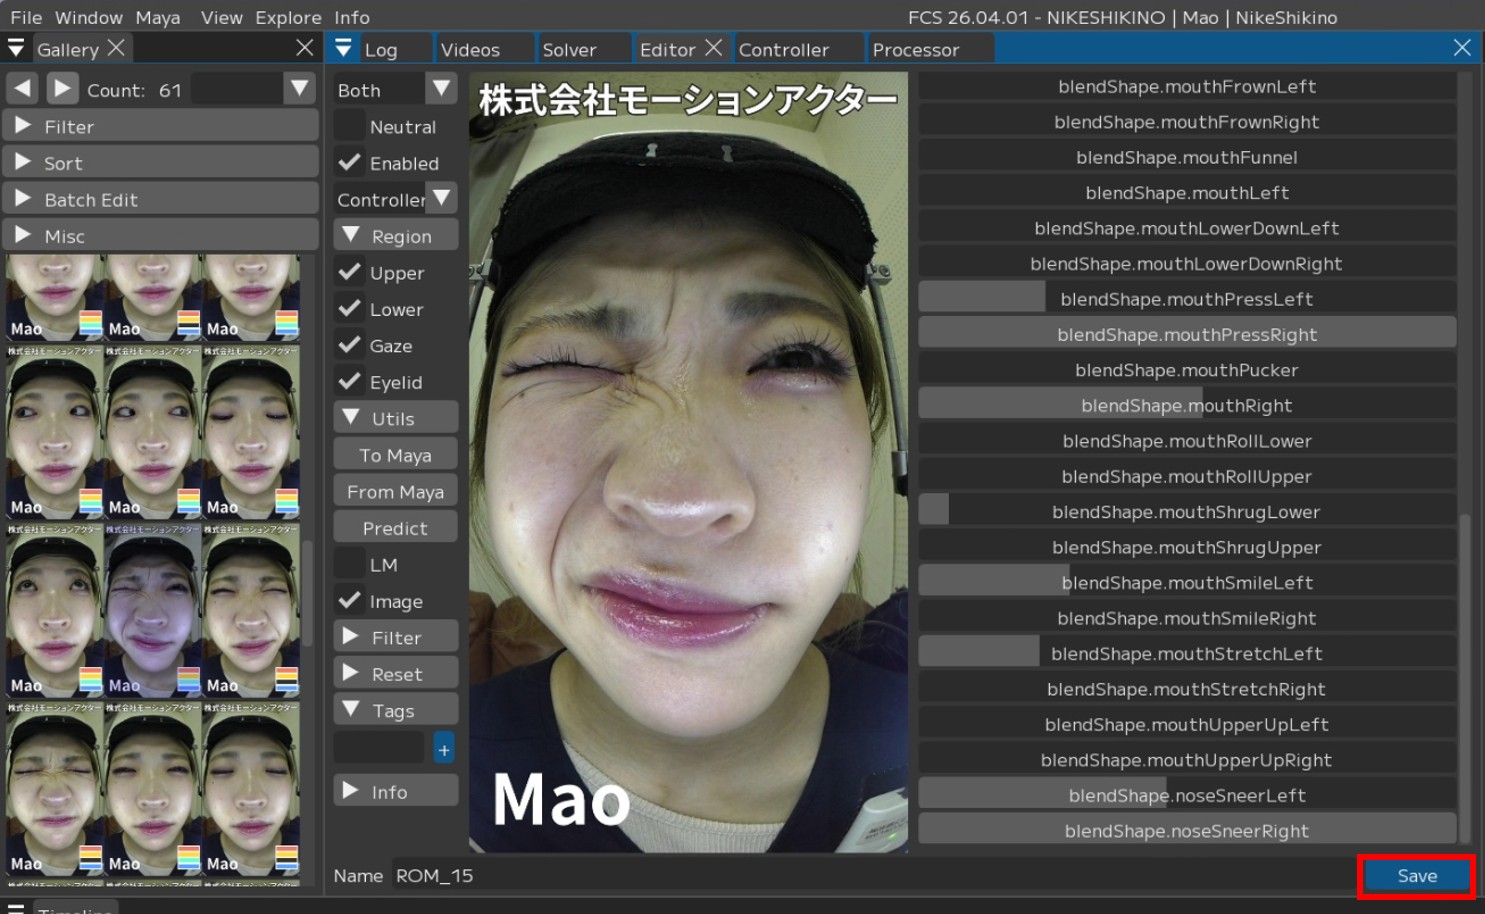
Task: Open the Maya menu
Action: tap(157, 17)
